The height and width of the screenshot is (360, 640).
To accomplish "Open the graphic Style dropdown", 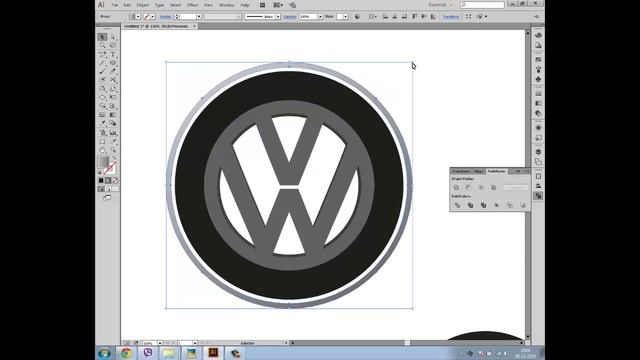I will tap(346, 16).
